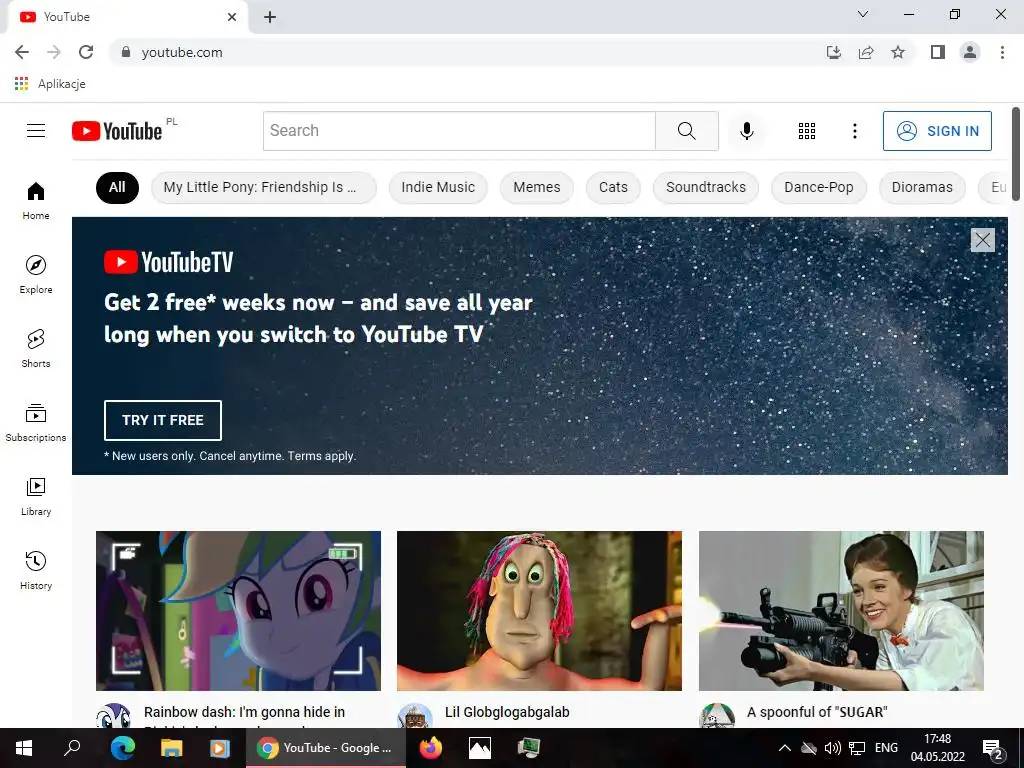Open Chrome three-dot menu
Screen dimensions: 1024x768
tap(1002, 52)
